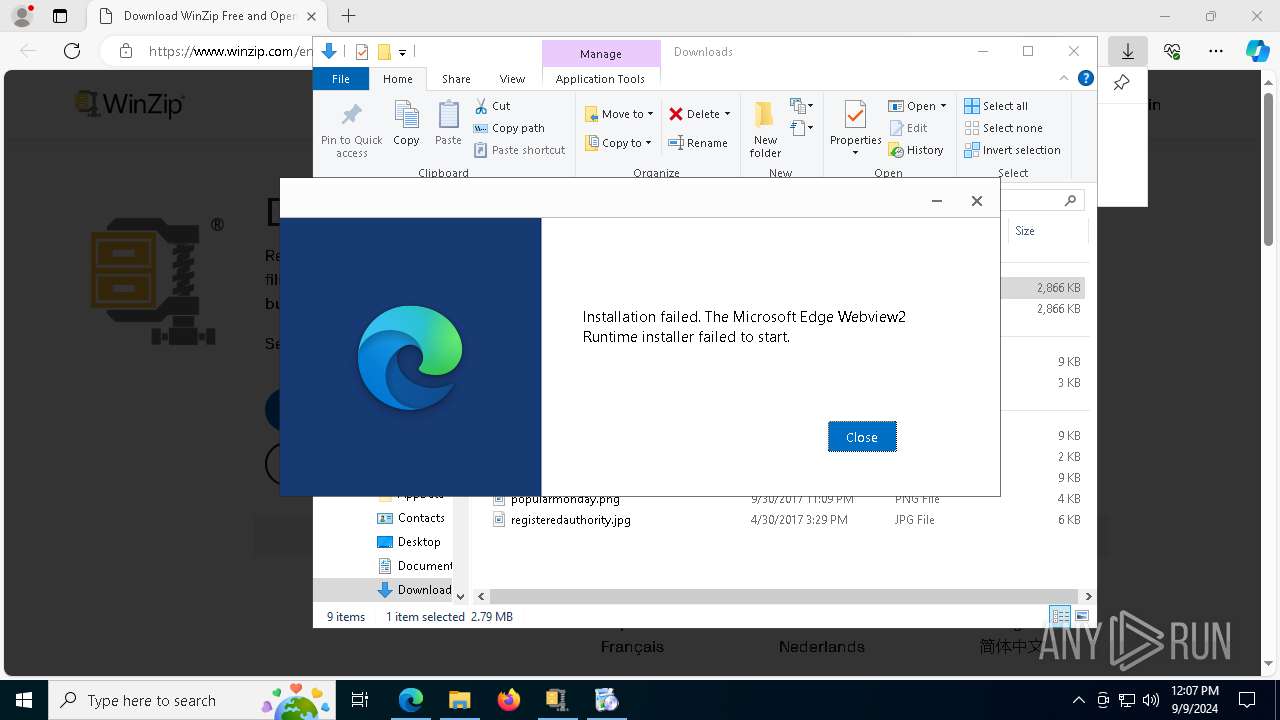Click the Properties checkmark icon

(x=855, y=115)
